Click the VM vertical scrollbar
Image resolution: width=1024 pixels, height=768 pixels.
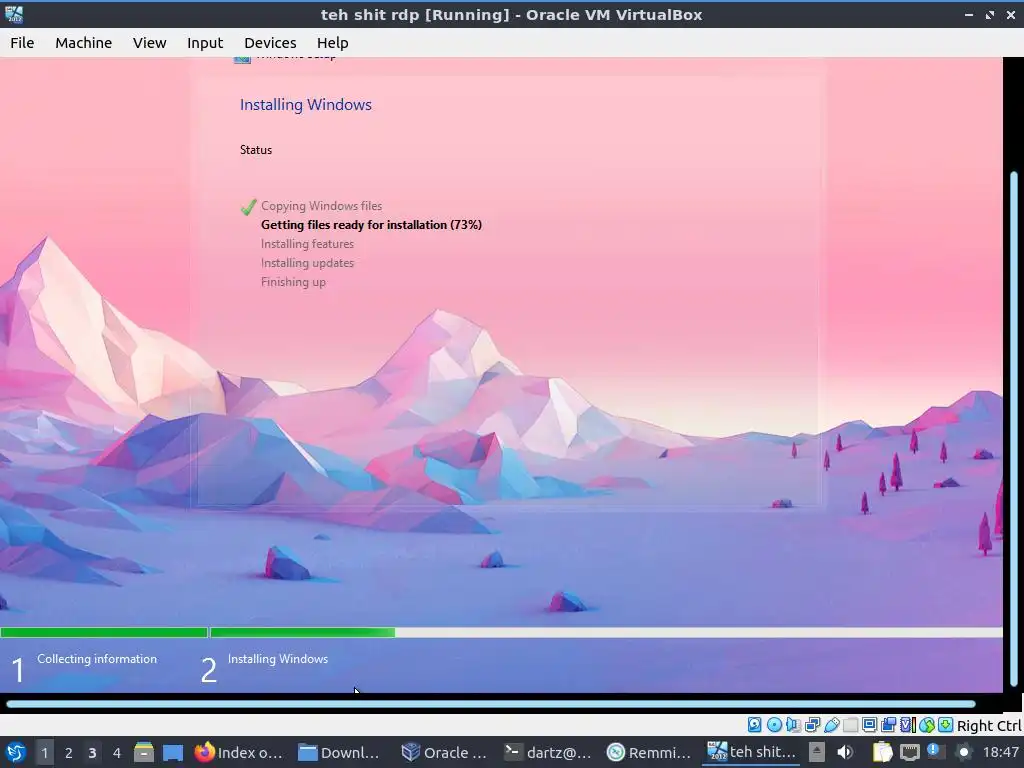1014,430
